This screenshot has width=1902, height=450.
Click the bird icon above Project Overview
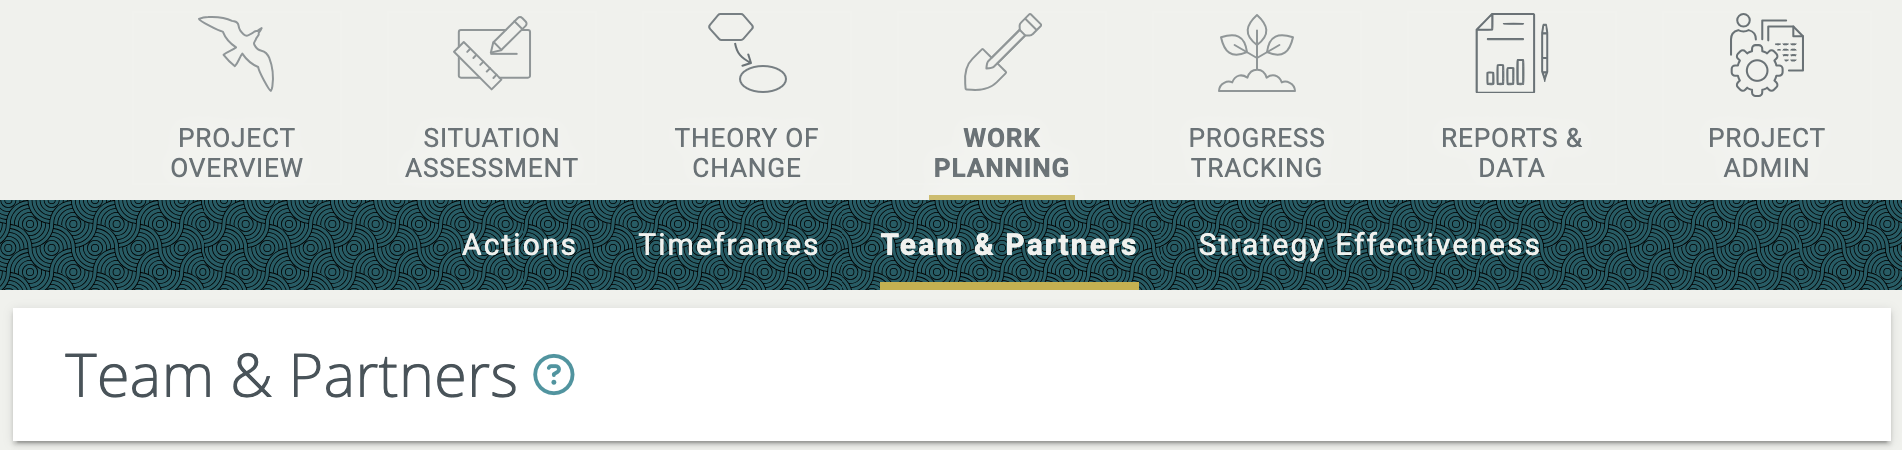tap(237, 53)
